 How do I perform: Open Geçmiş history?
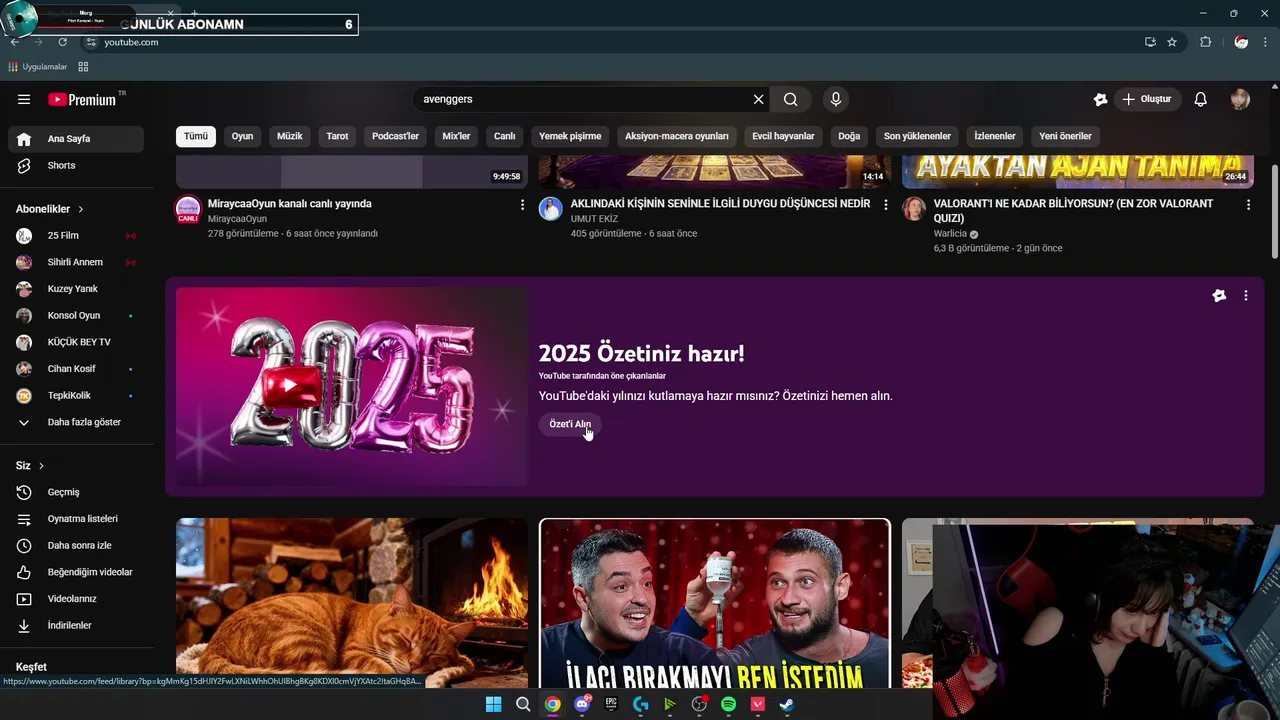76,492
